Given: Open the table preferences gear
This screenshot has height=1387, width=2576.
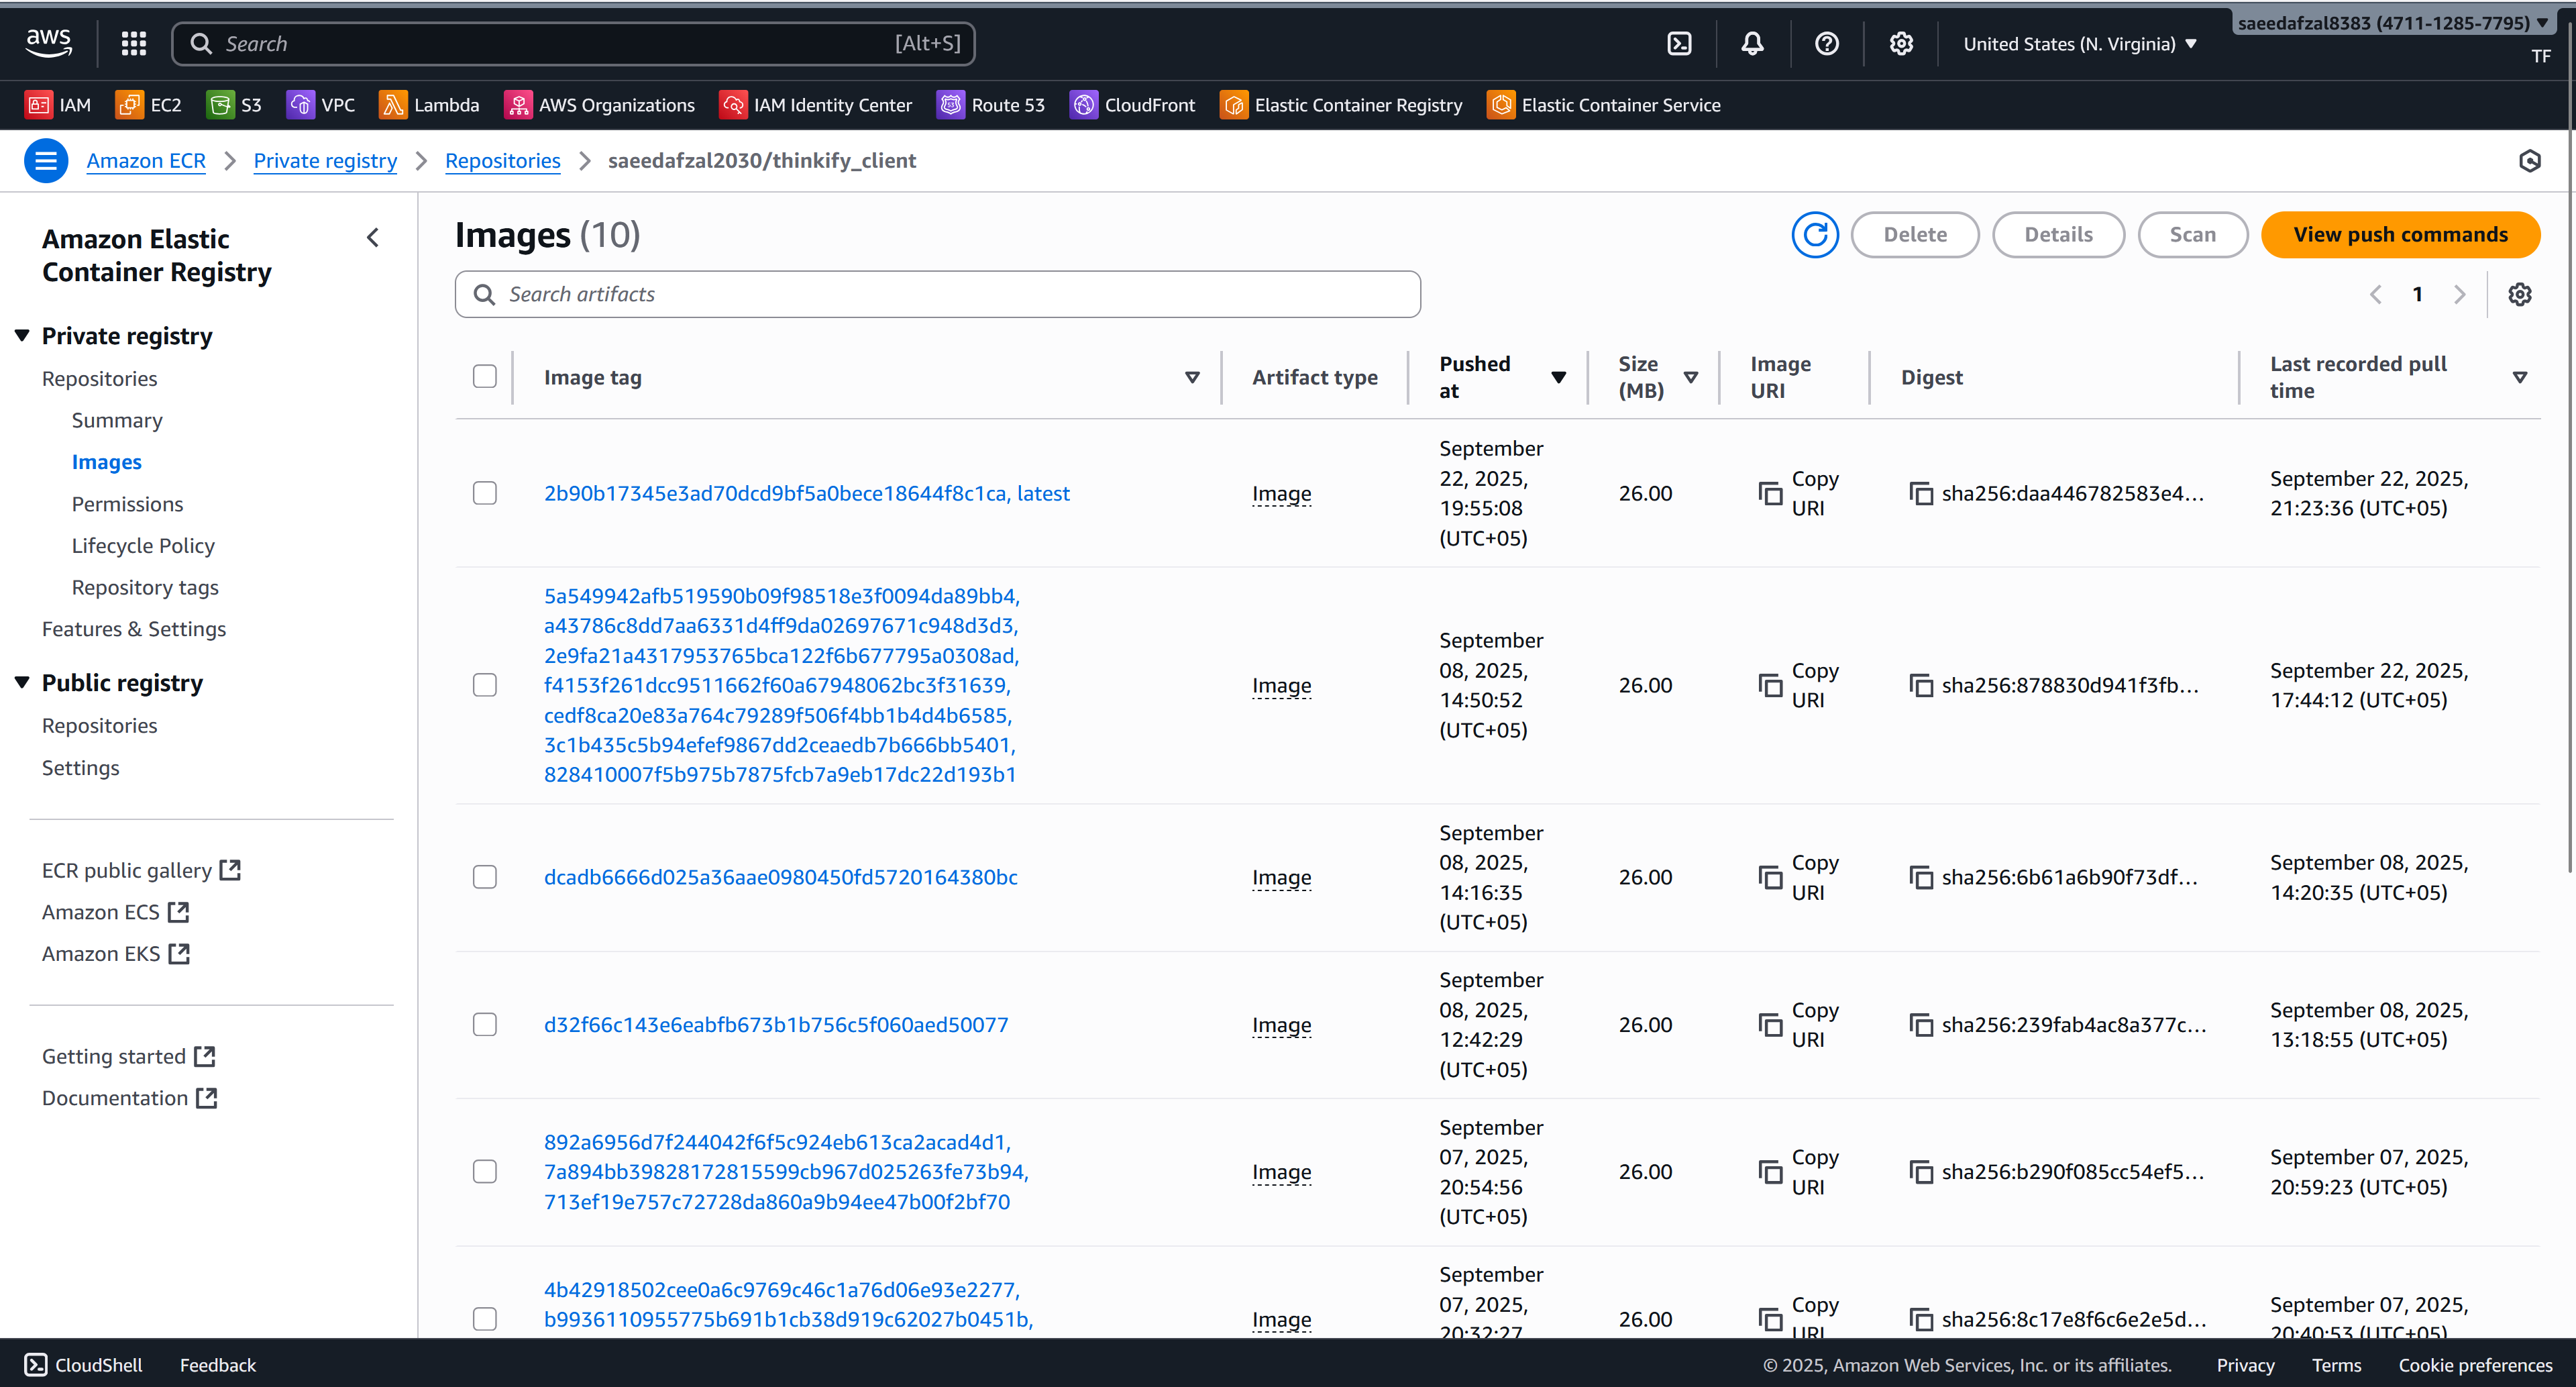Looking at the screenshot, I should click(2519, 293).
